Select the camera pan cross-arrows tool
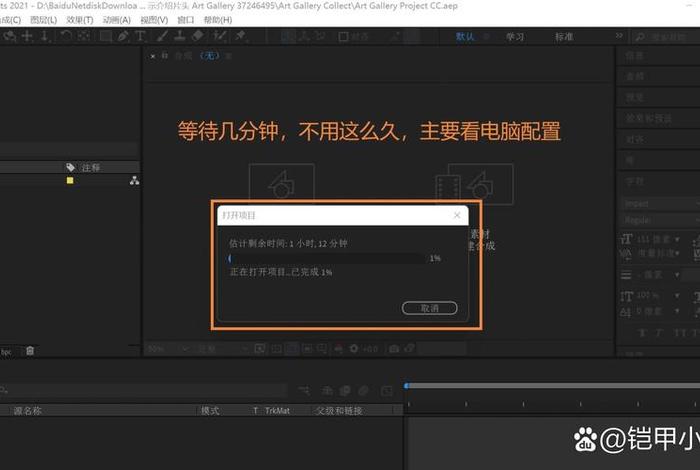Image resolution: width=700 pixels, height=470 pixels. (x=27, y=36)
